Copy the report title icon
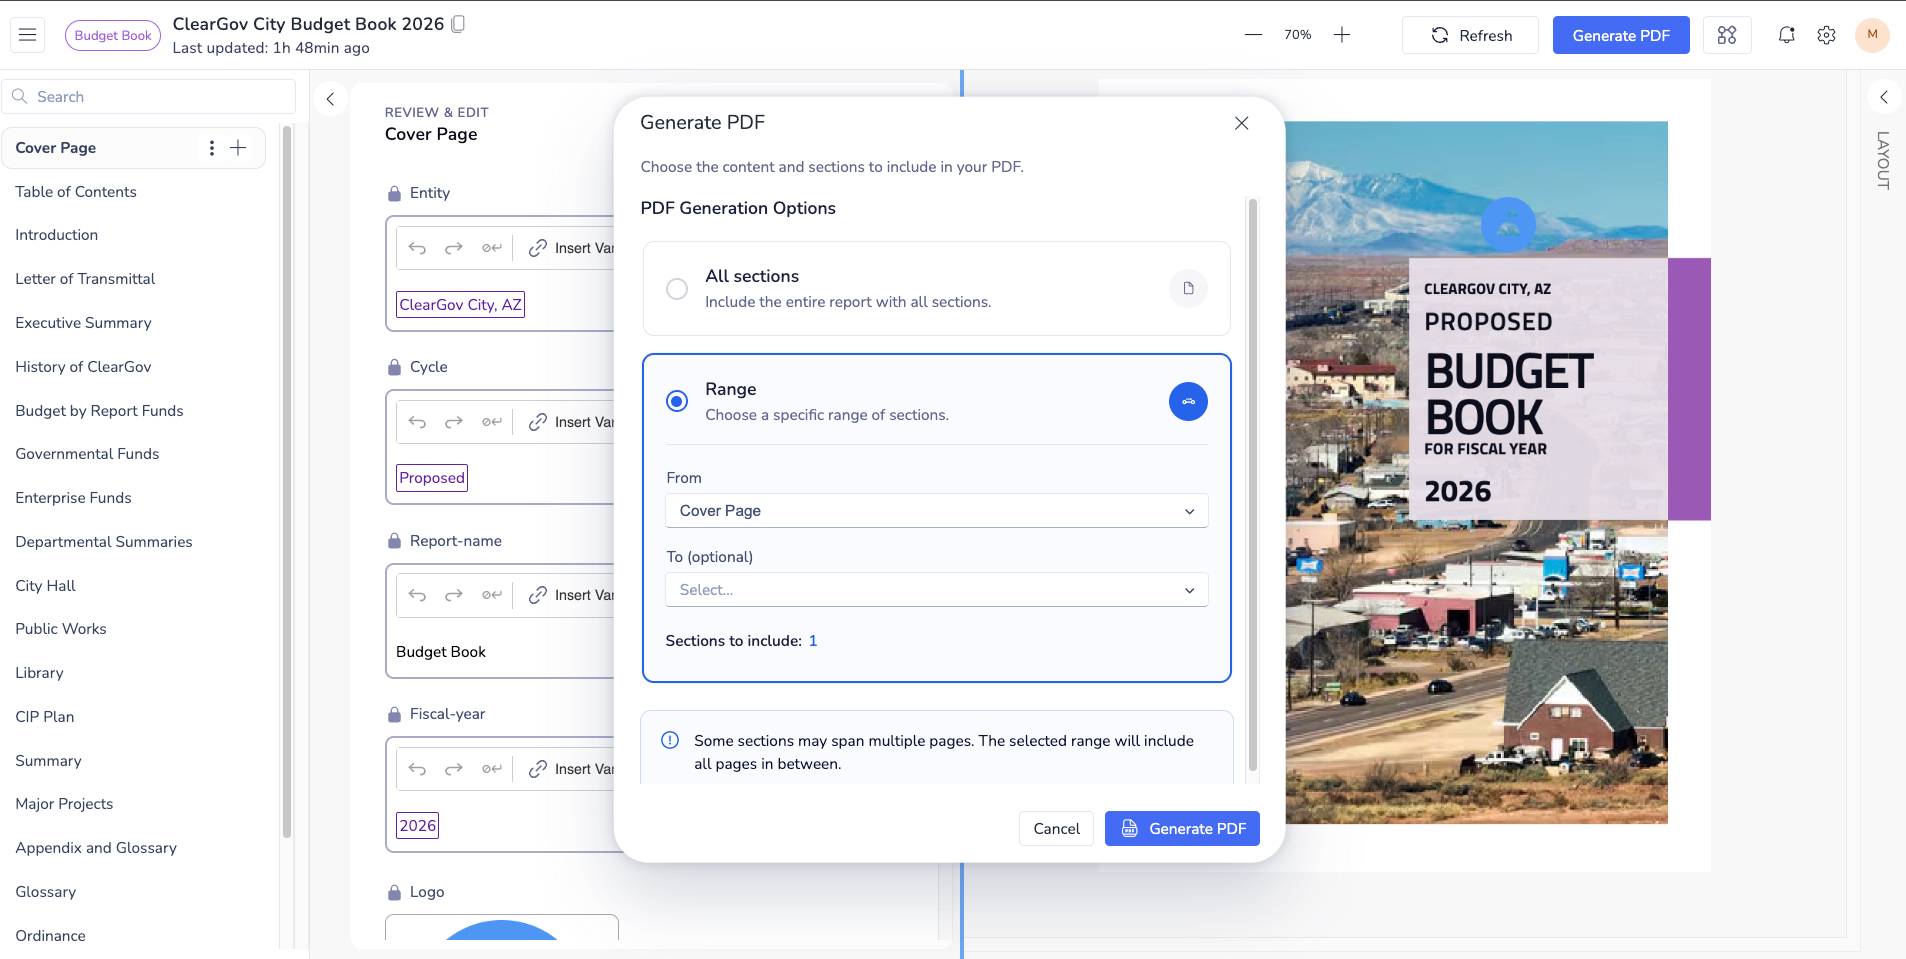 pos(458,24)
